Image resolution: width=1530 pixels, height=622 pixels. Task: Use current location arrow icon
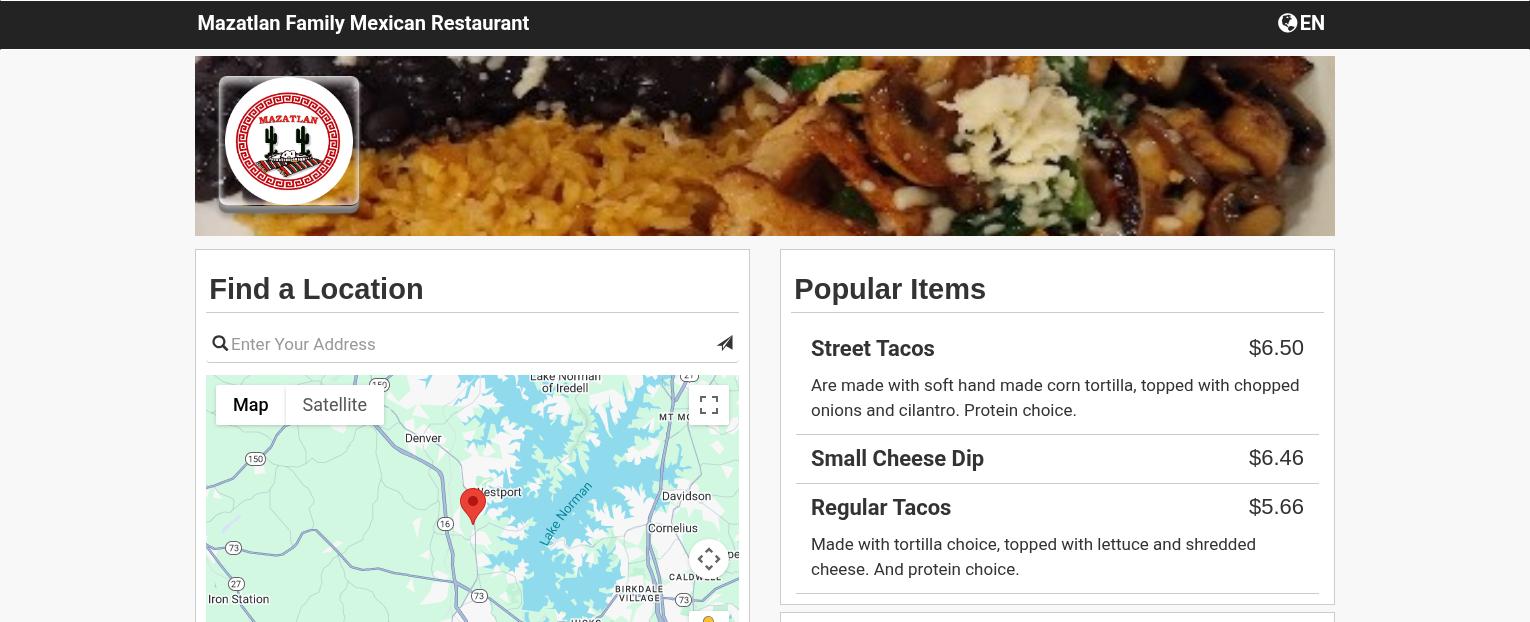[725, 343]
